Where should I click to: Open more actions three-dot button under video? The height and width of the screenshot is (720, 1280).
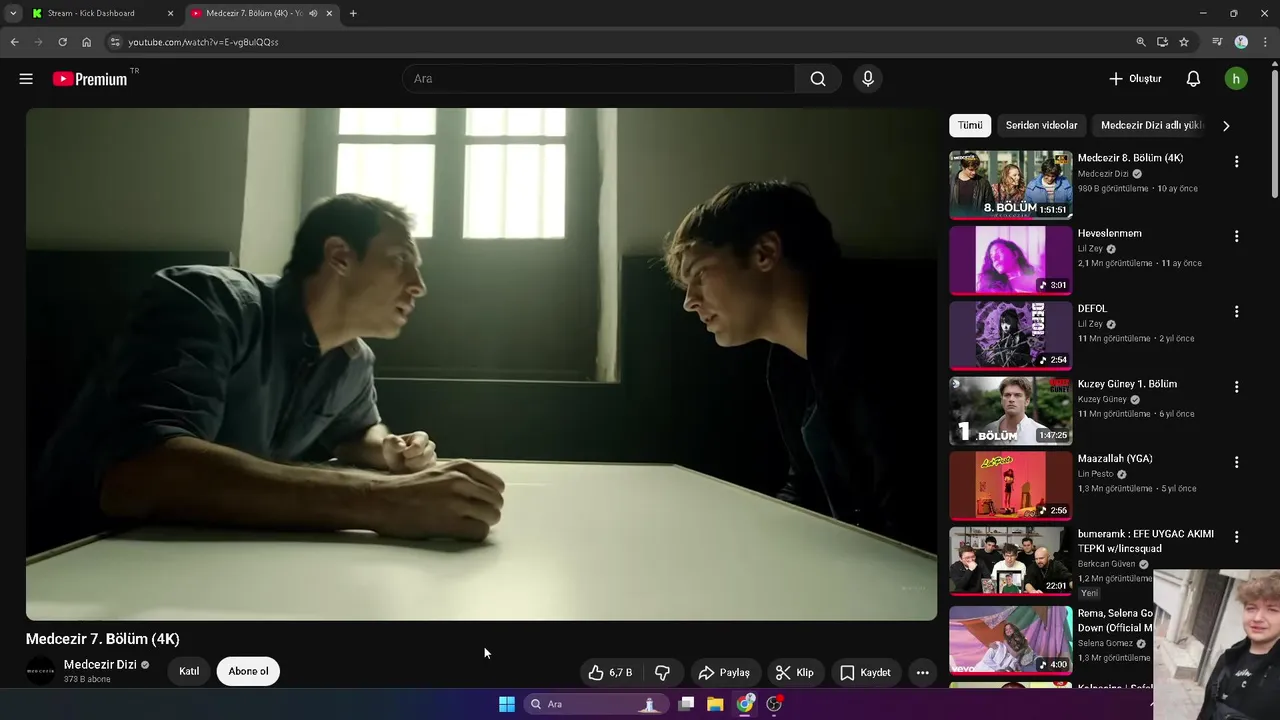(x=923, y=673)
